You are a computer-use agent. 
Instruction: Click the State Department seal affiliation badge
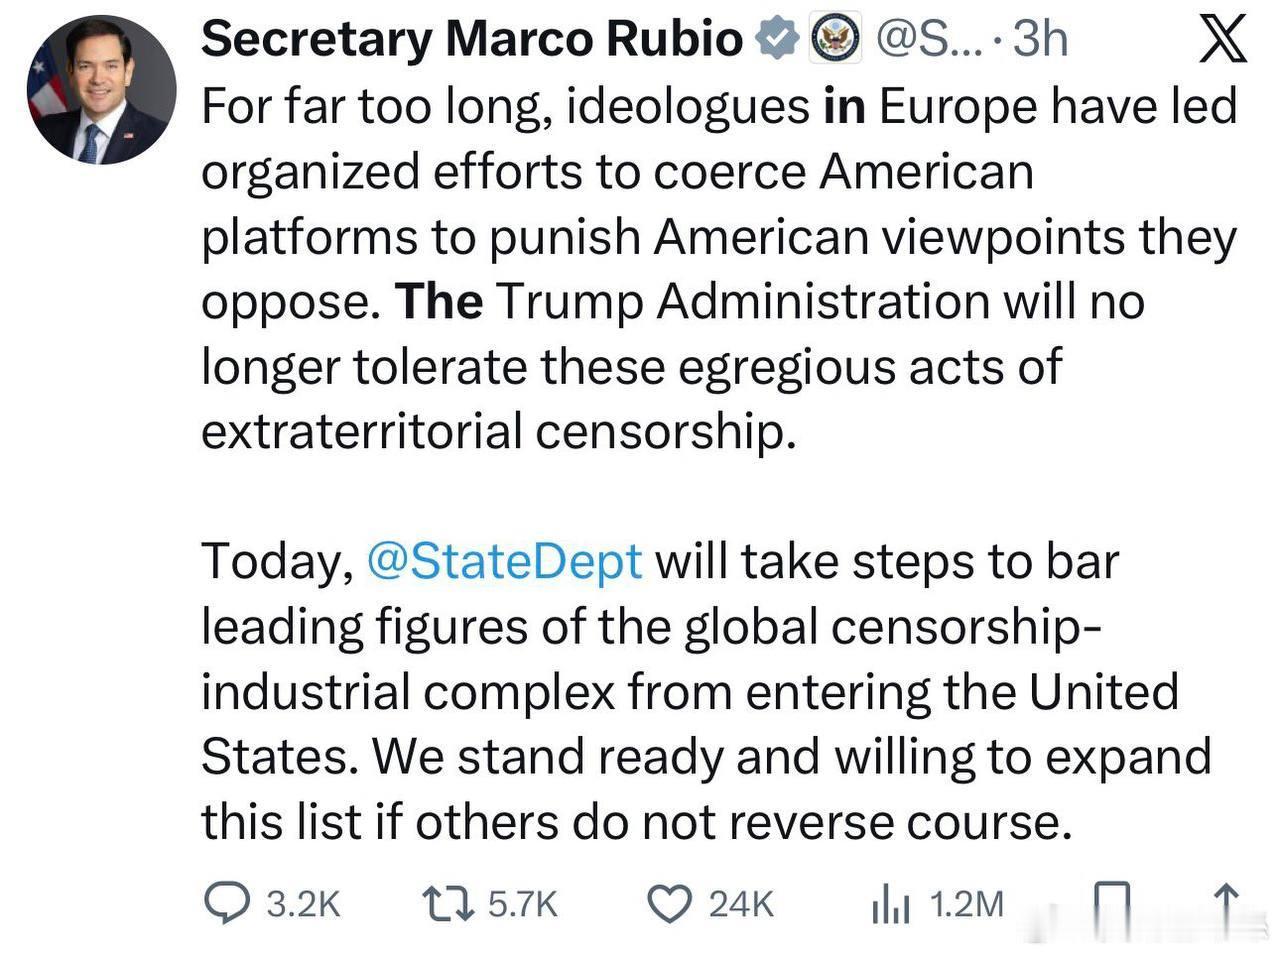(833, 38)
